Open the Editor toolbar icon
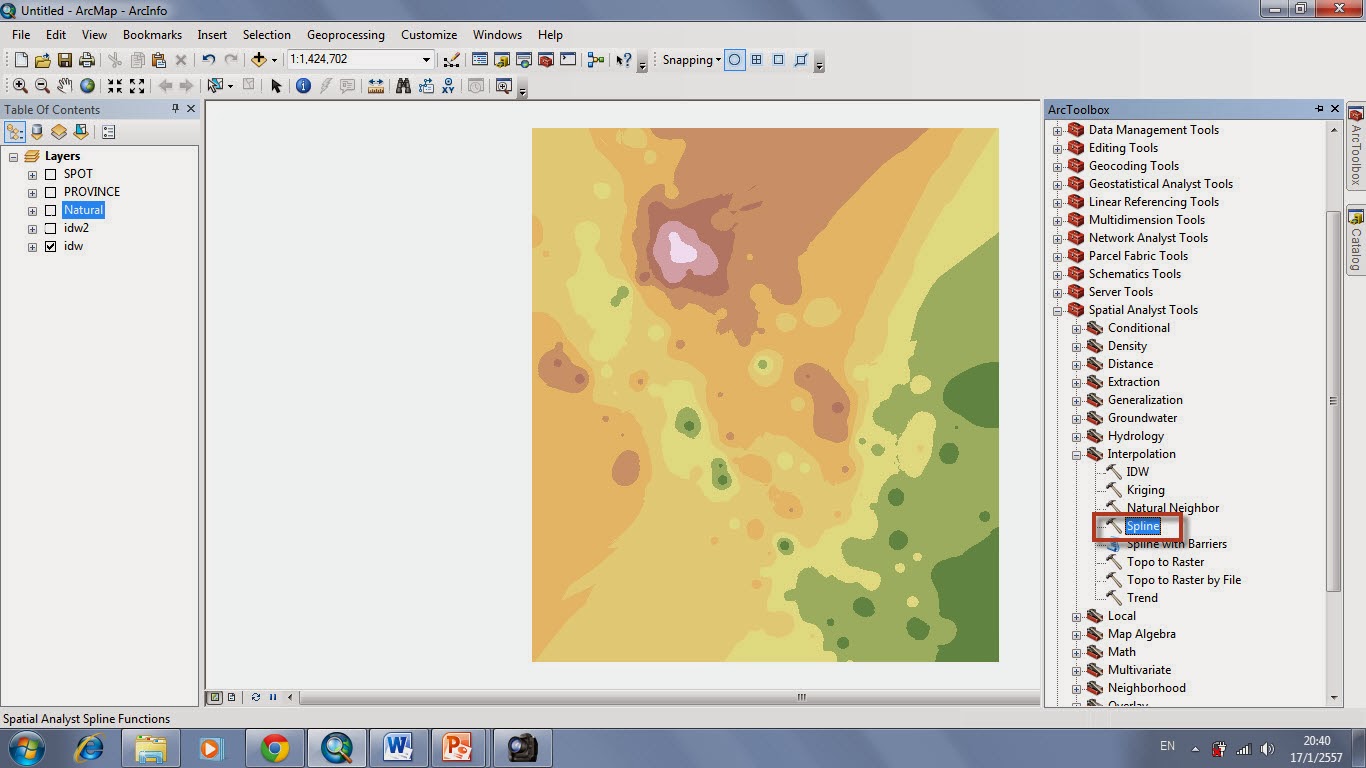The image size is (1366, 768). [x=451, y=60]
